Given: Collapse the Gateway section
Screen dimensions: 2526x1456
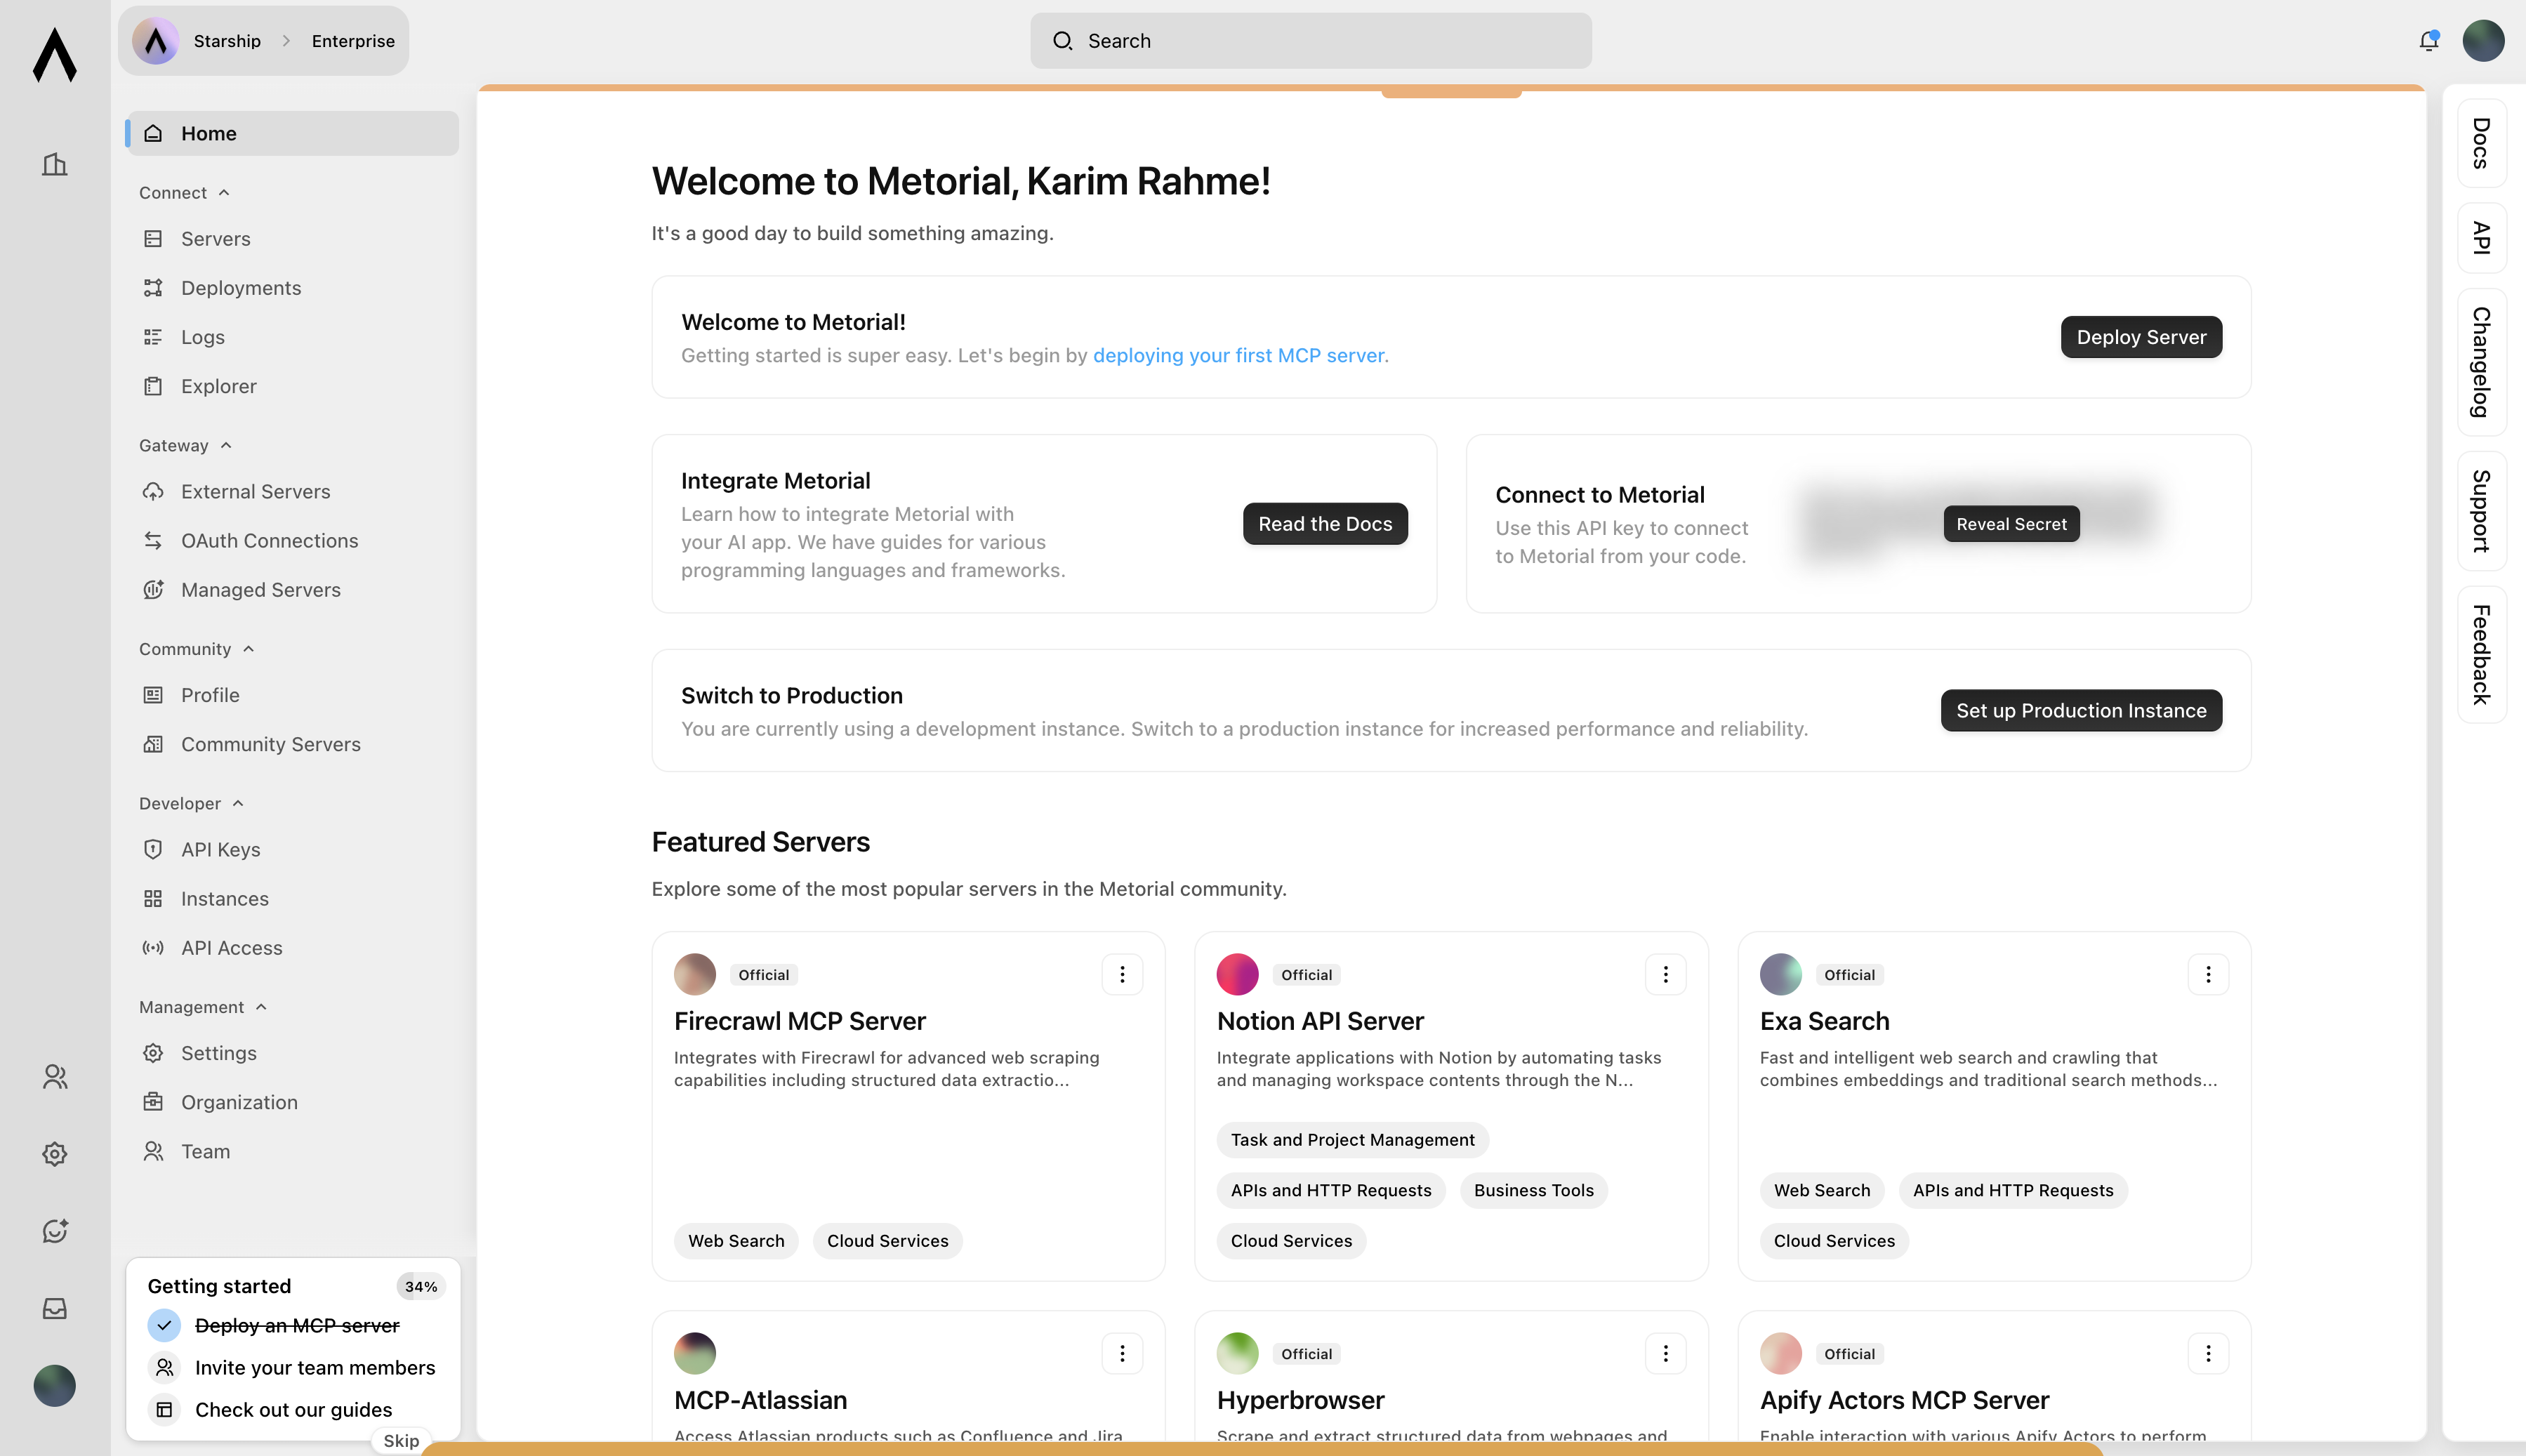Looking at the screenshot, I should point(225,445).
